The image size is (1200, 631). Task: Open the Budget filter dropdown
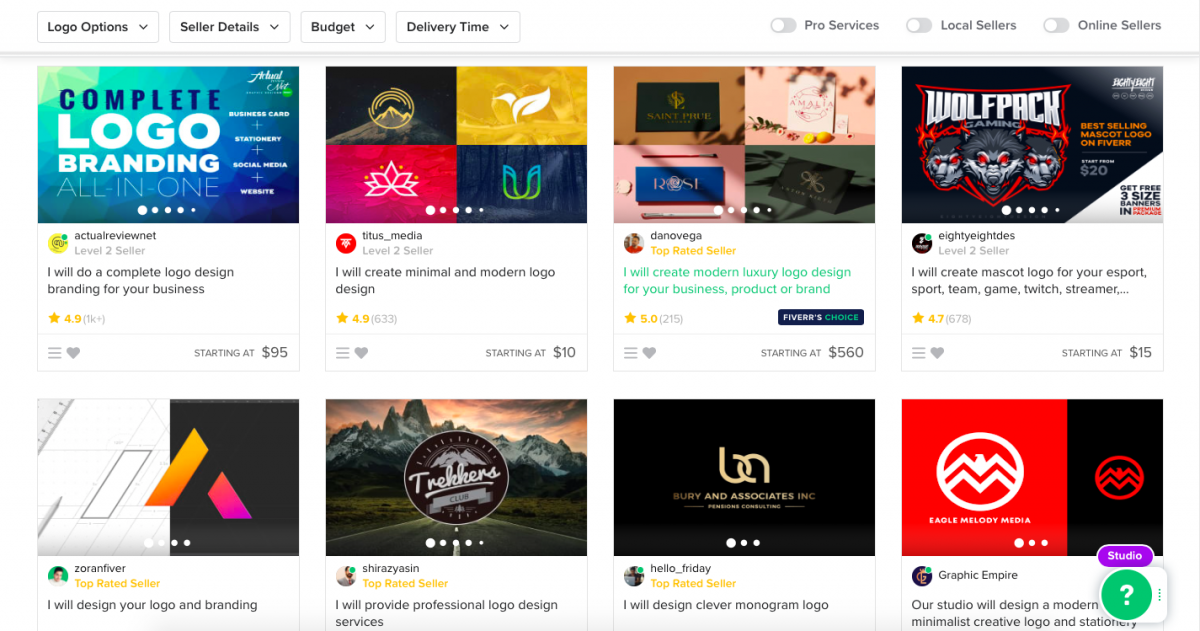tap(343, 27)
